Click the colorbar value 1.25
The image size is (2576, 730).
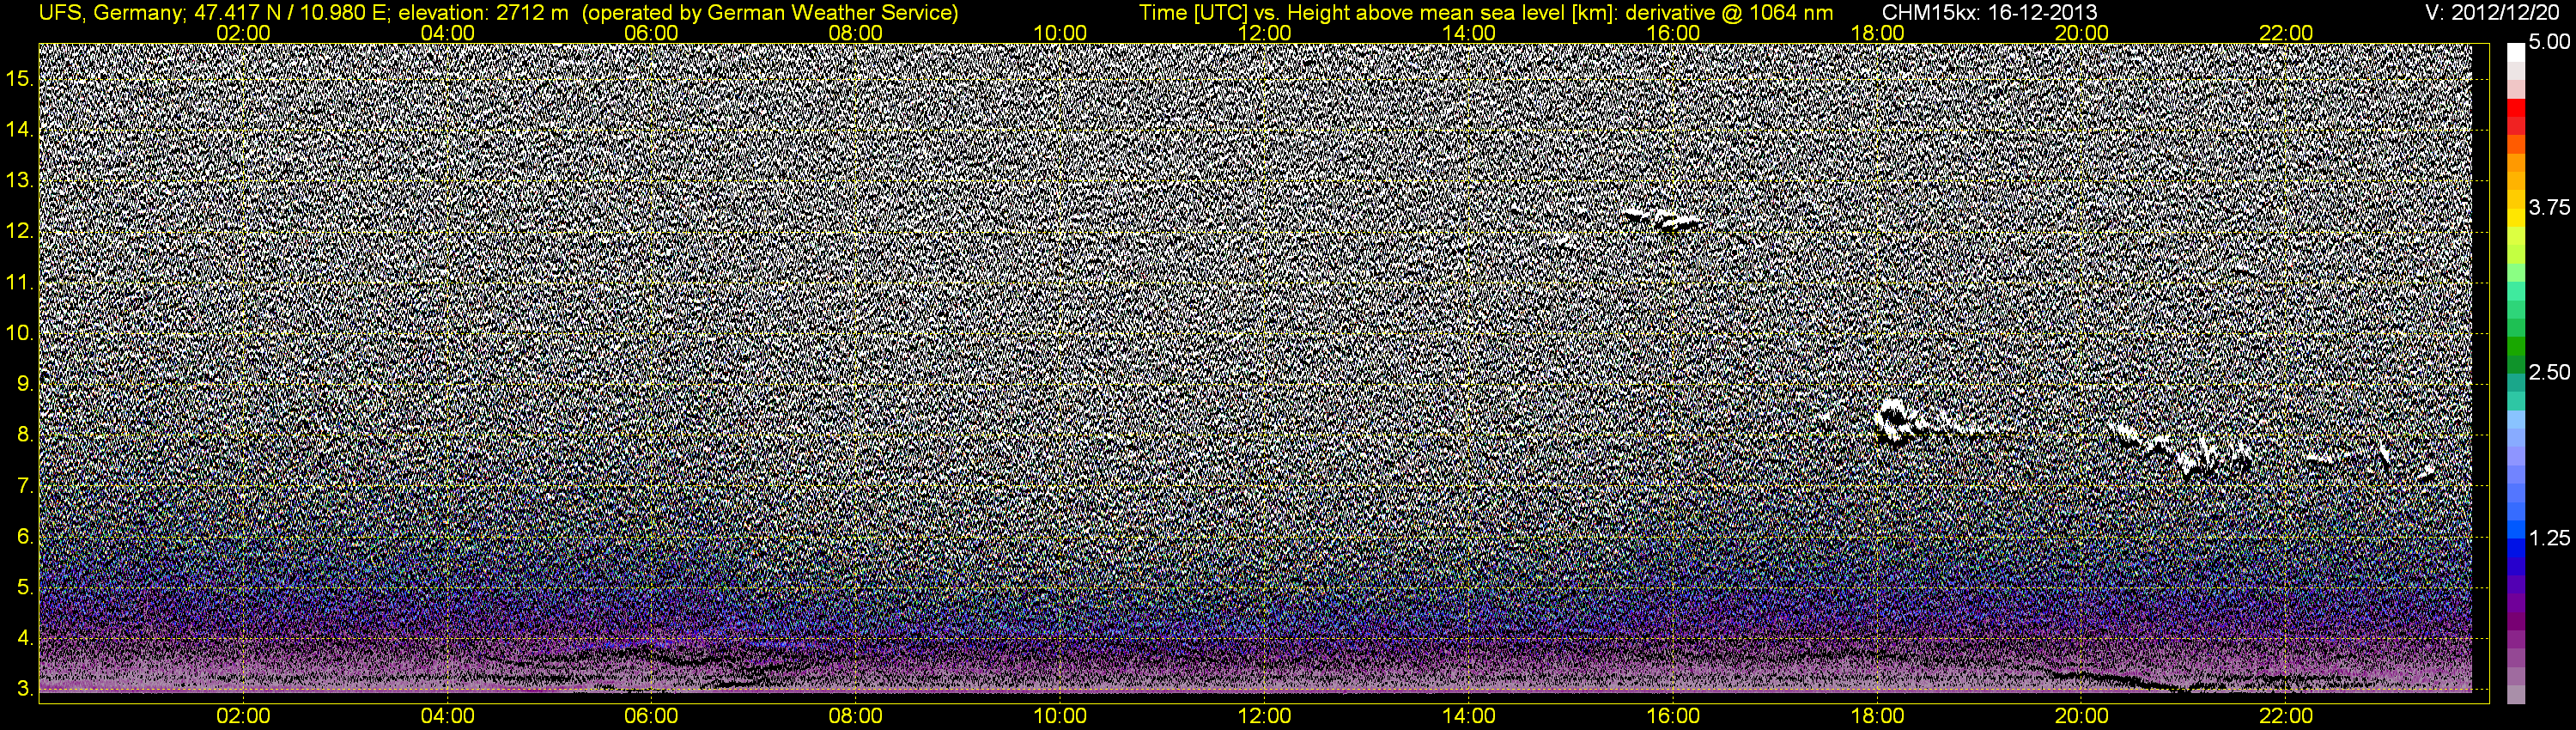(2548, 539)
